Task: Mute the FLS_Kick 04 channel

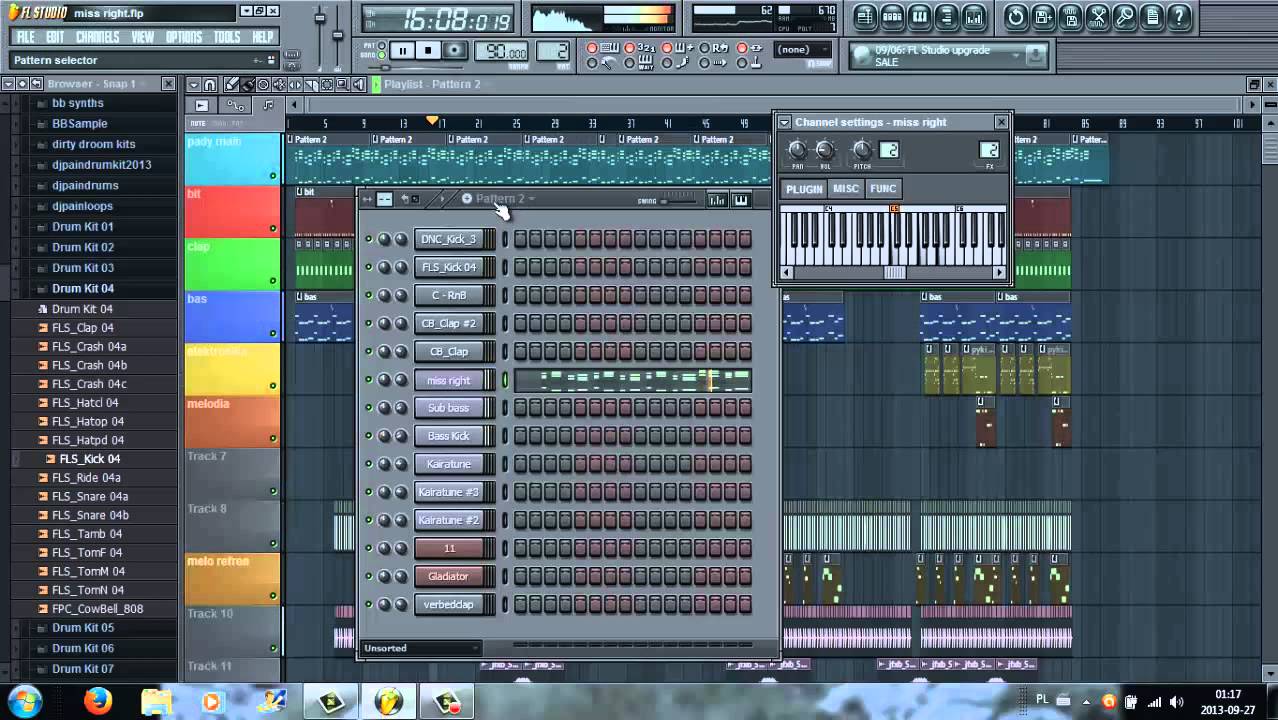Action: [368, 267]
